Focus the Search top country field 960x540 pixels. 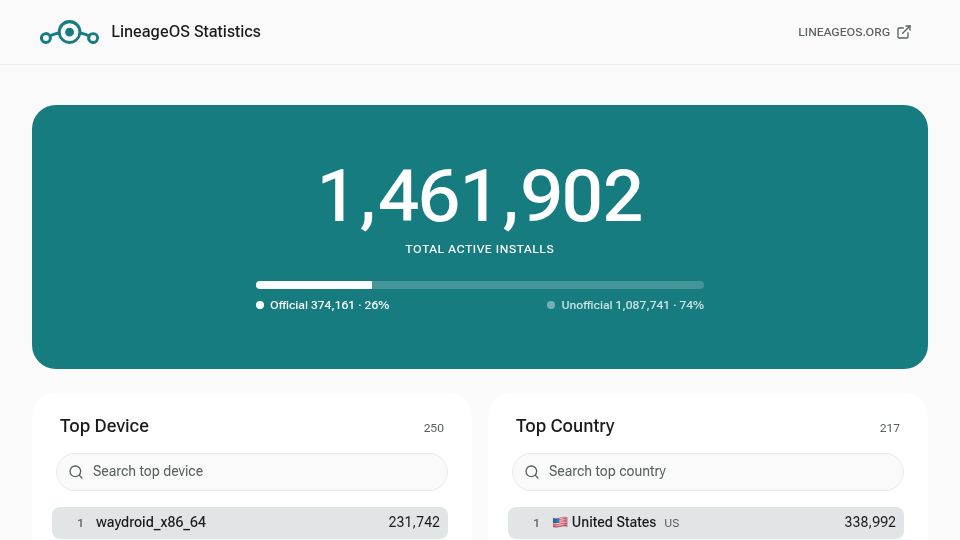[x=708, y=471]
